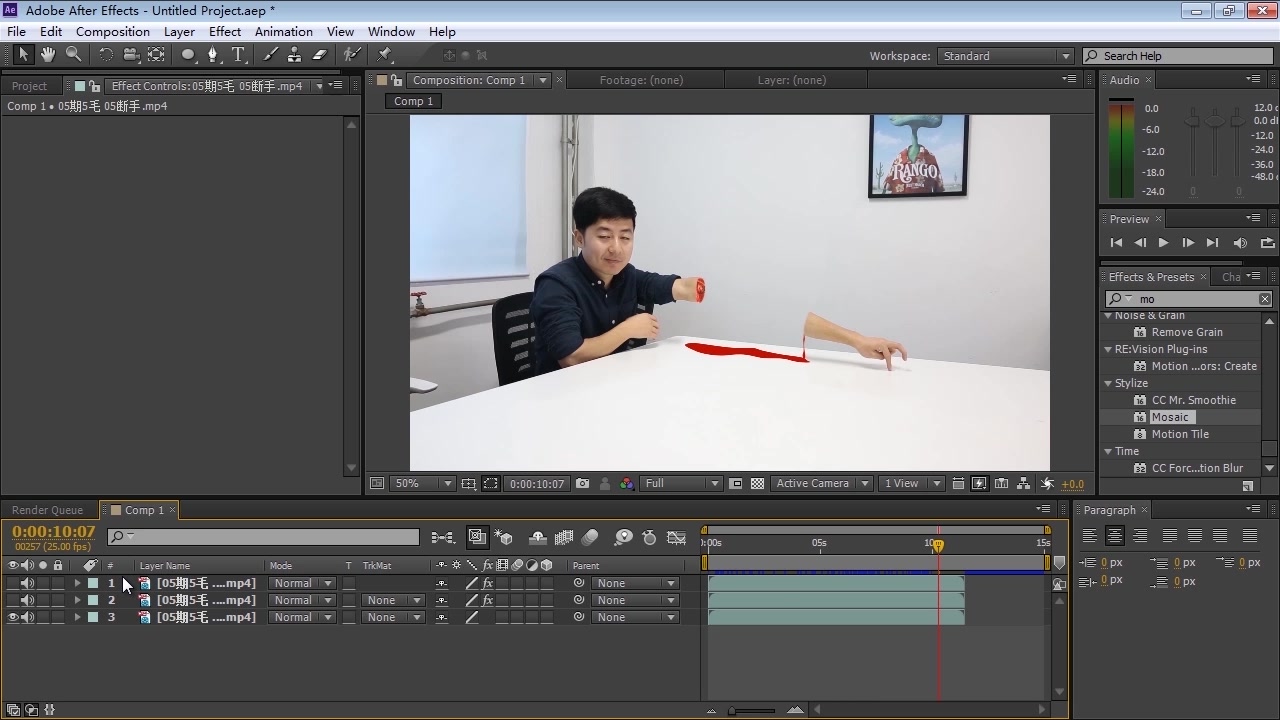This screenshot has width=1280, height=720.
Task: Select the Zoom tool in toolbar
Action: pyautogui.click(x=74, y=55)
